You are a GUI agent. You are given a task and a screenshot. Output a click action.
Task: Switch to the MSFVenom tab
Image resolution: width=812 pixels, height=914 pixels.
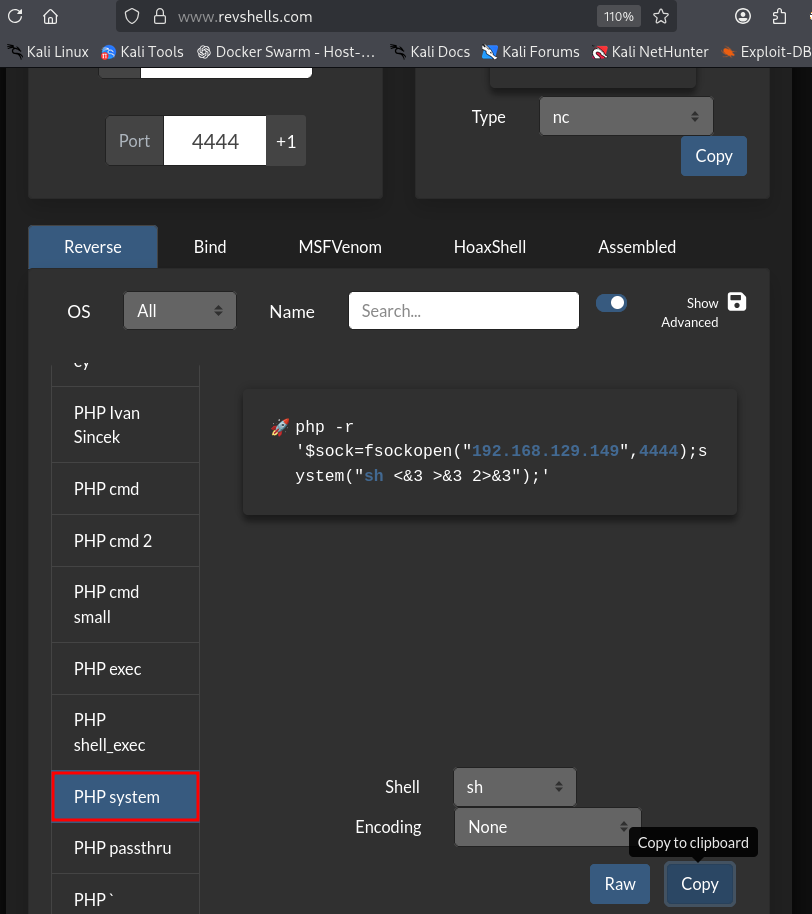pyautogui.click(x=340, y=247)
